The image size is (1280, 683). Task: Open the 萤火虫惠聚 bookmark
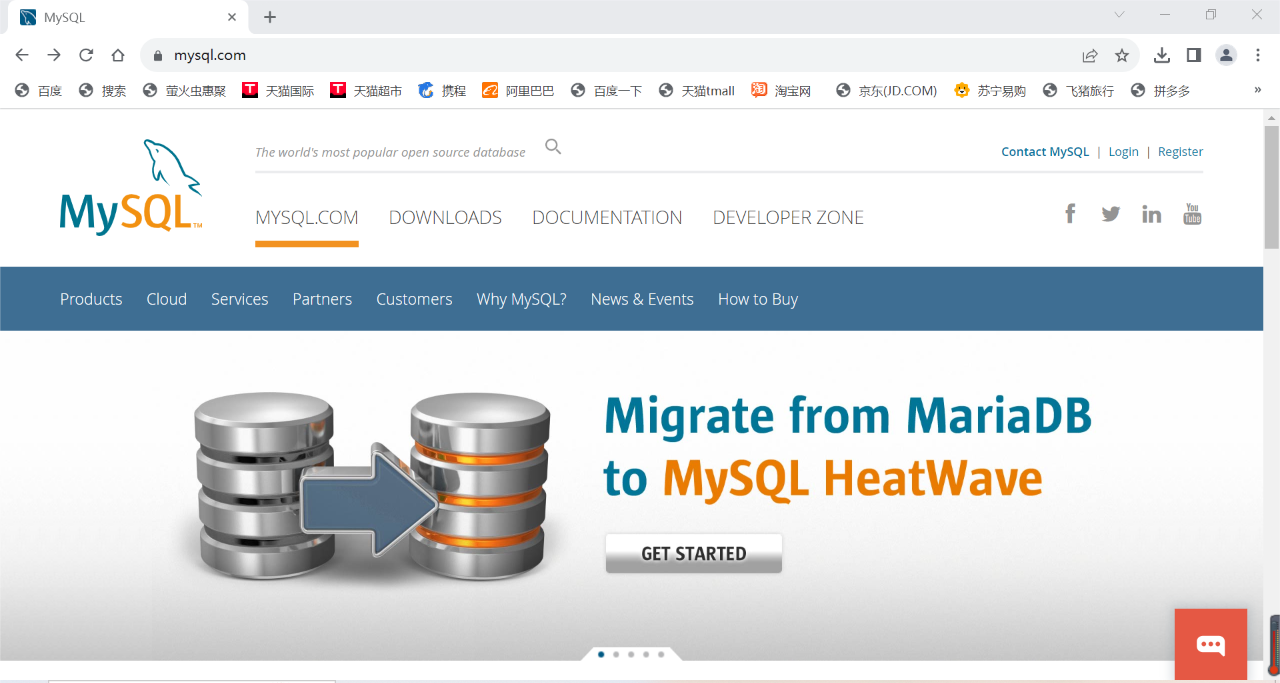[184, 90]
